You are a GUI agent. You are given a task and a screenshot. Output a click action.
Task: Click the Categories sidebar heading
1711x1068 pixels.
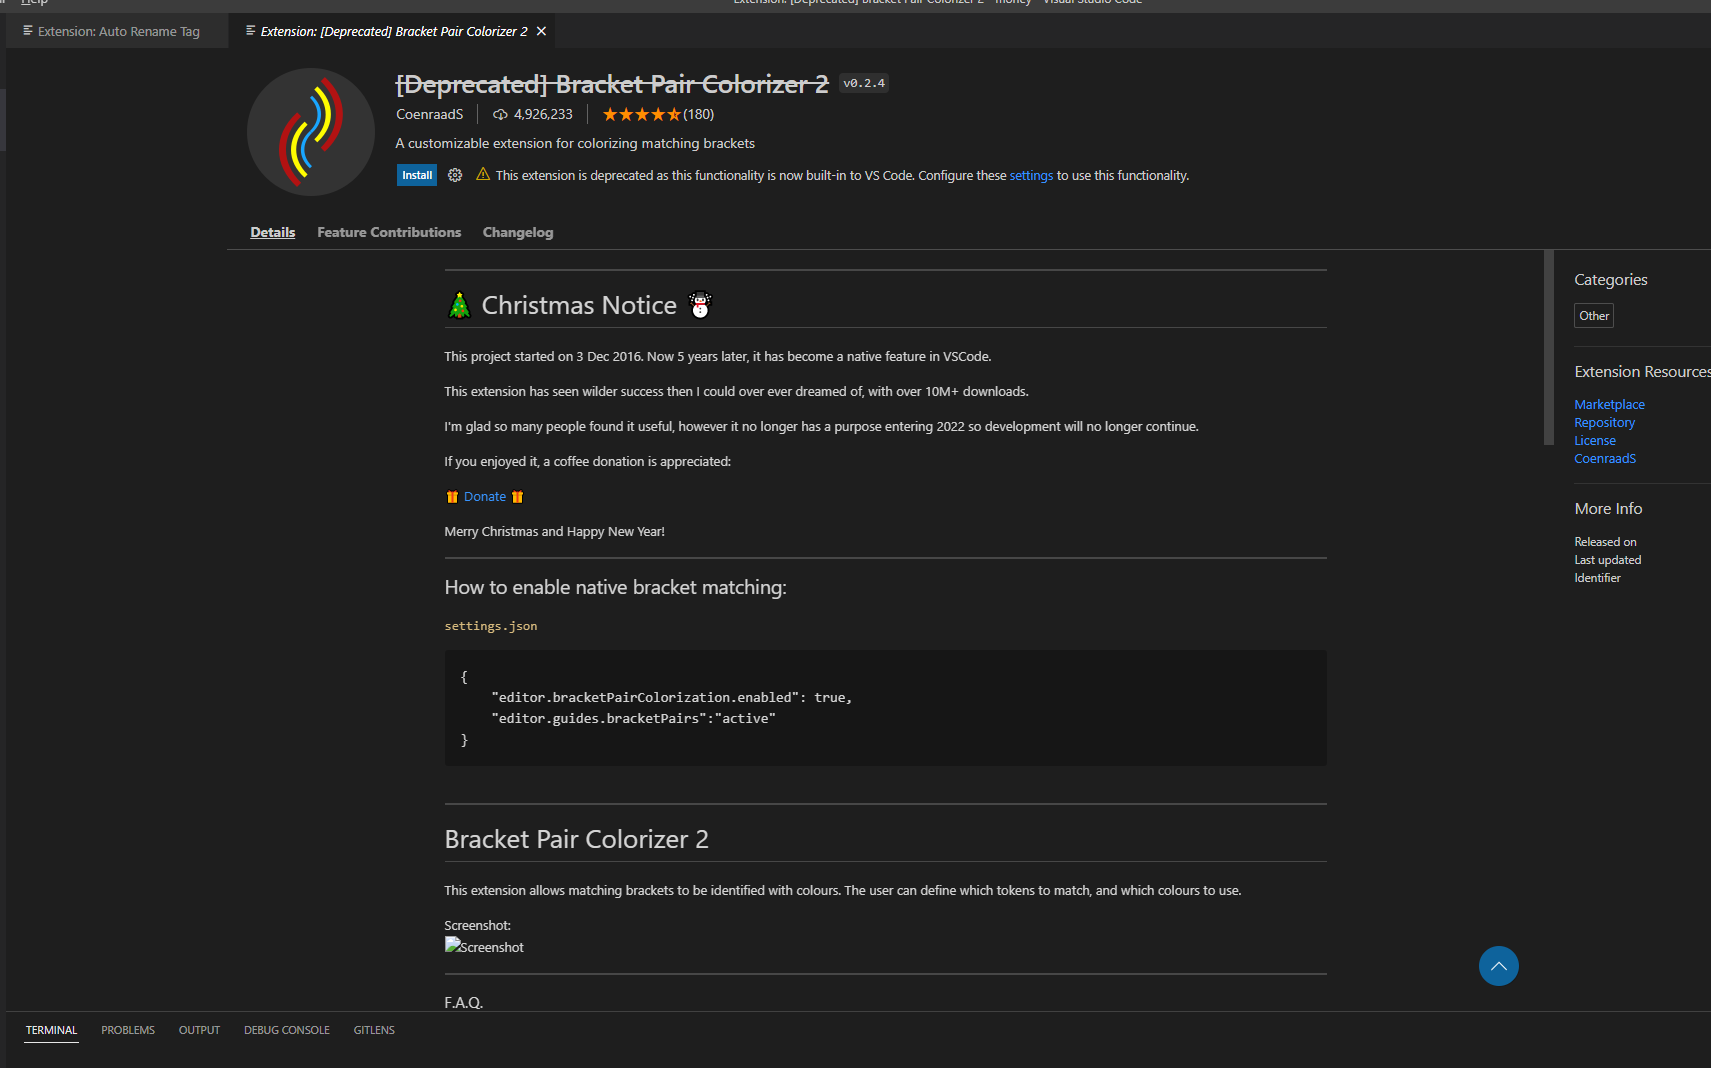click(x=1611, y=280)
